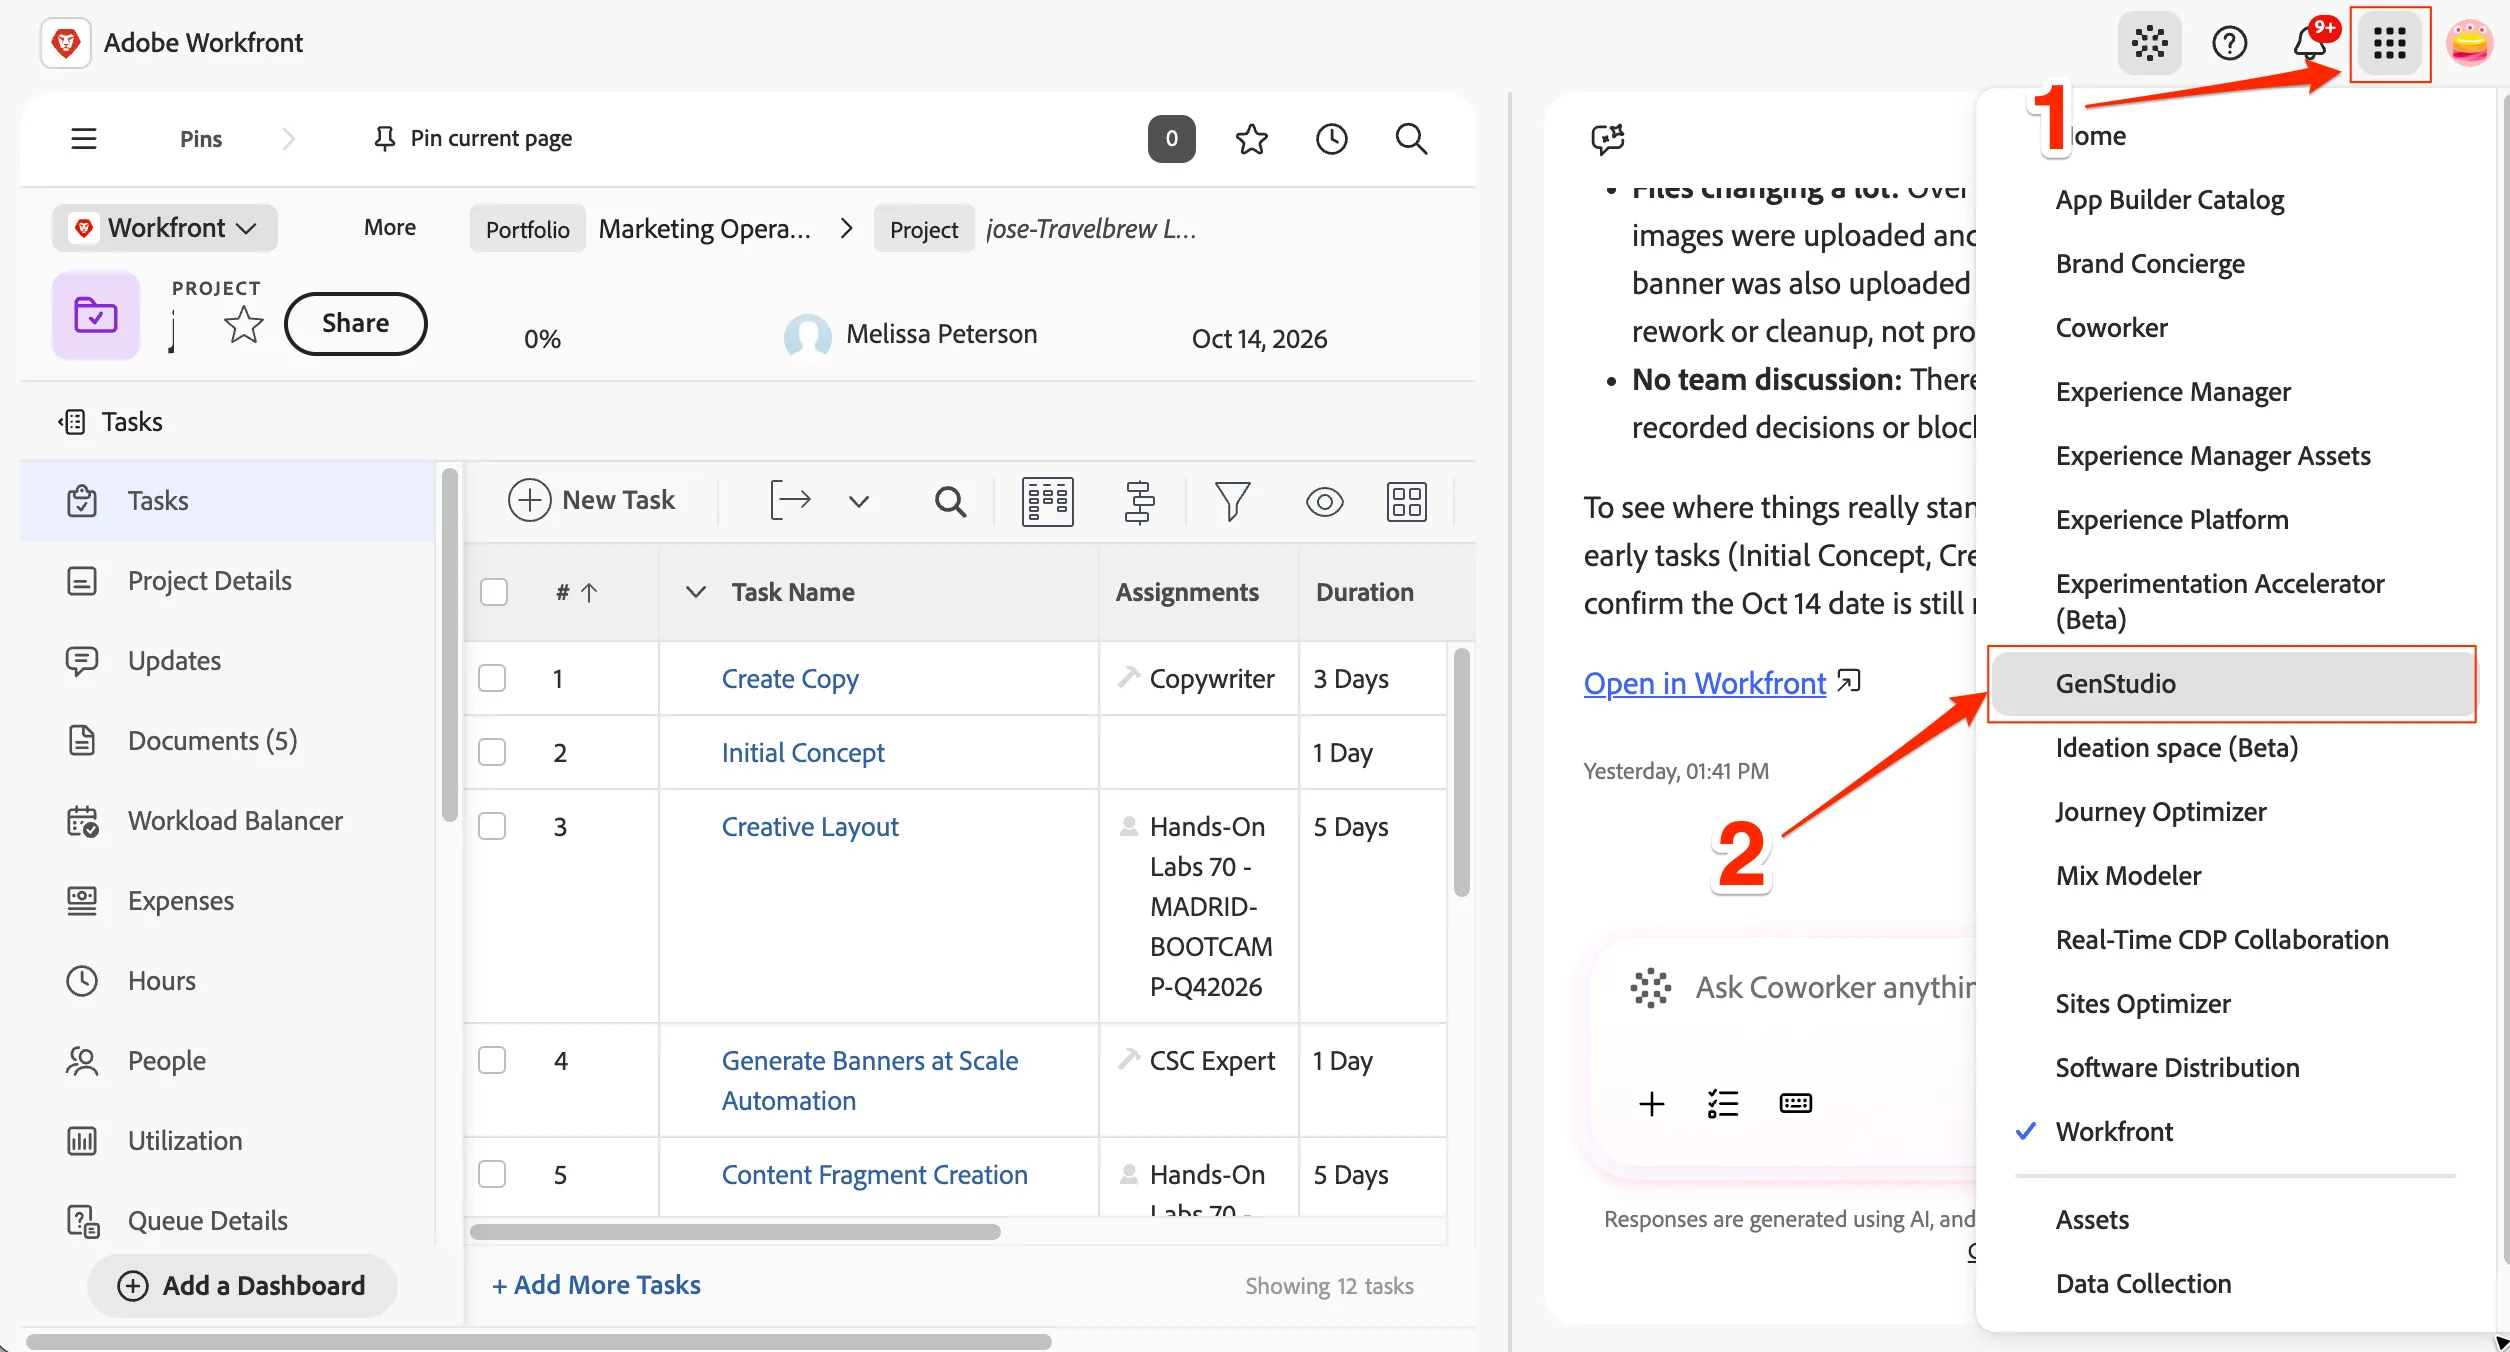The height and width of the screenshot is (1352, 2510).
Task: Open the search magnifier in the top bar
Action: [x=1411, y=138]
